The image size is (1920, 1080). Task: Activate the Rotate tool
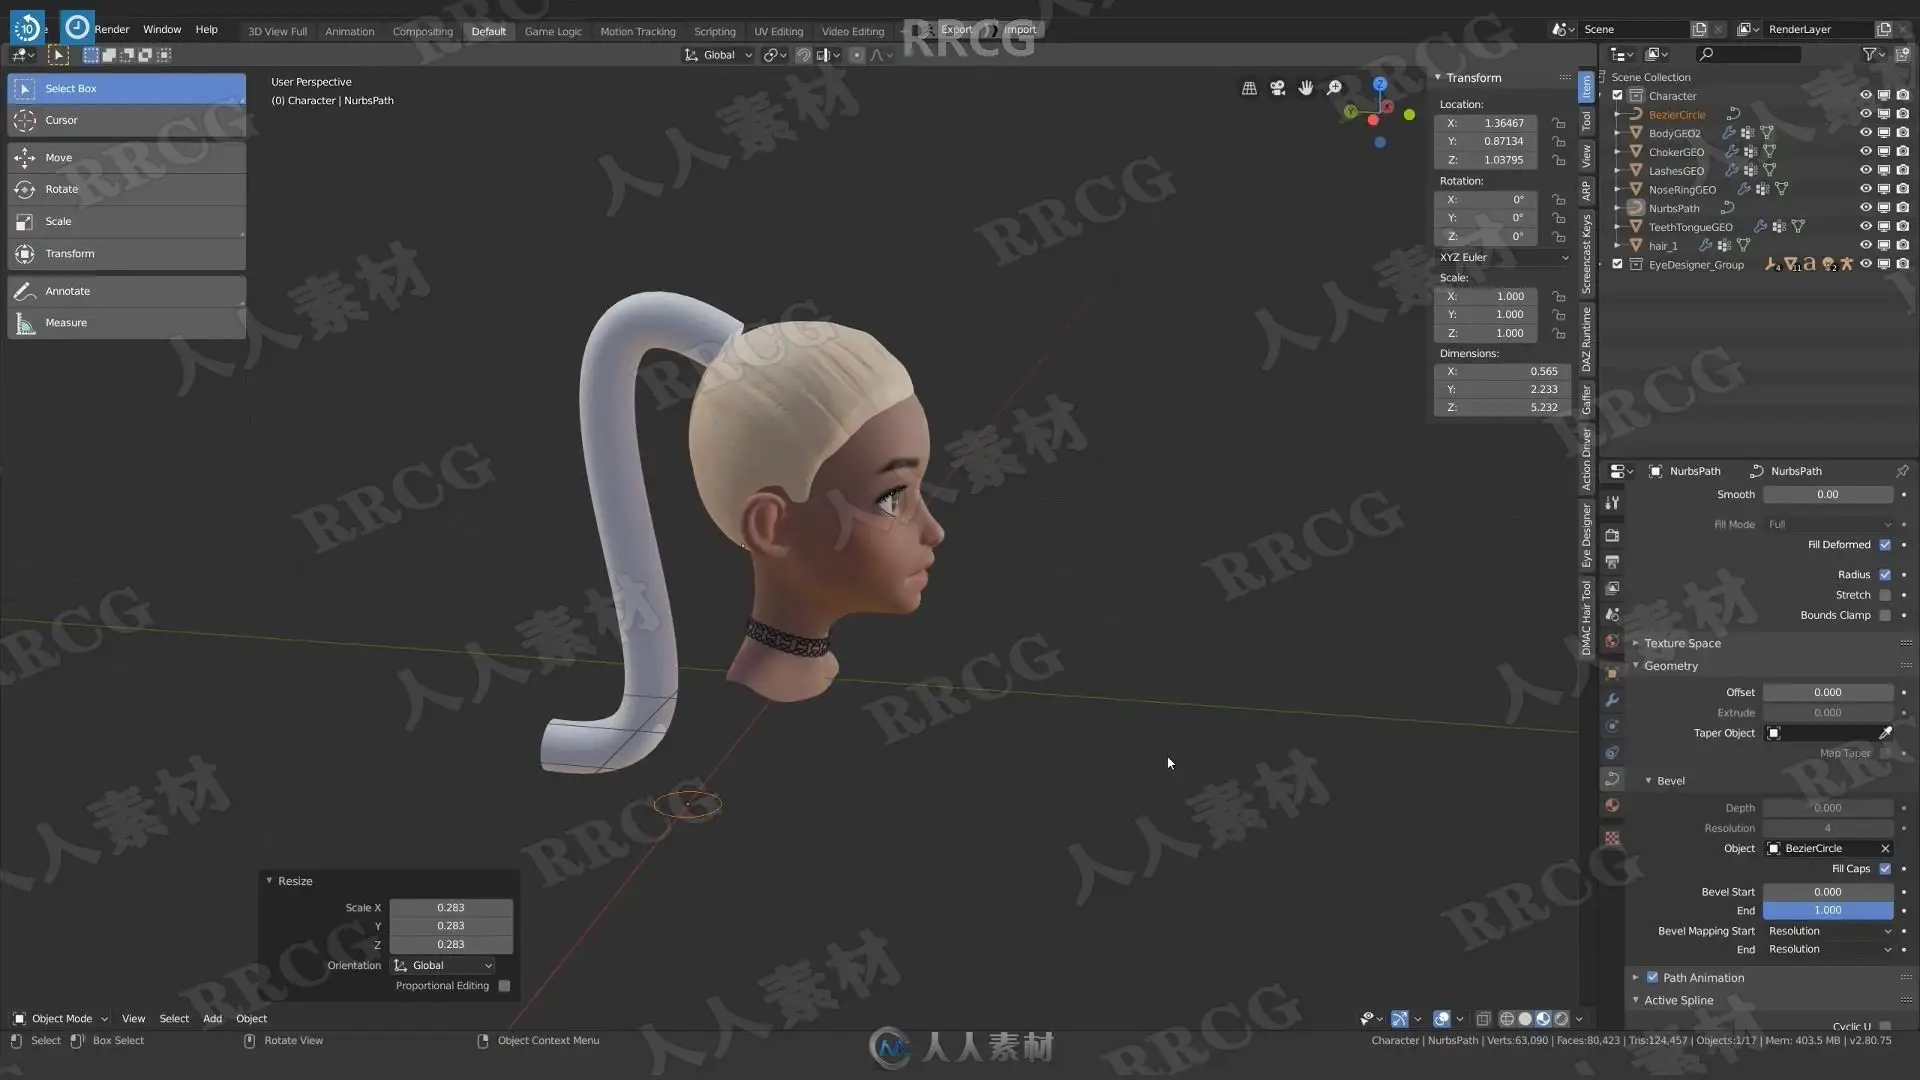61,189
